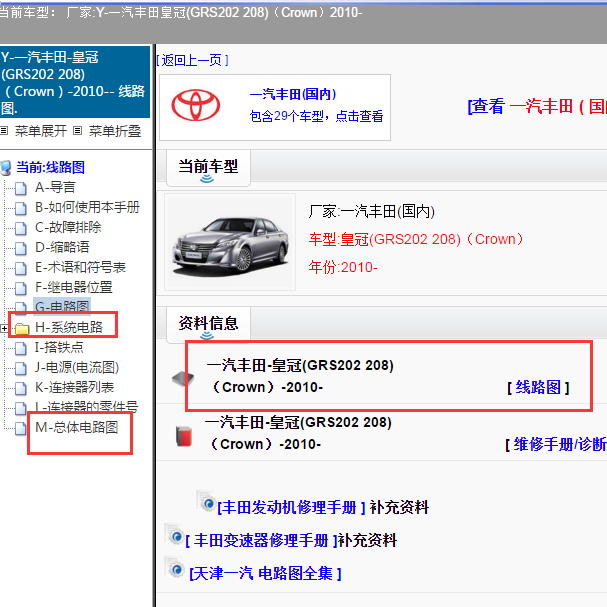Click the computer icon next to 当前:线路图

6,168
